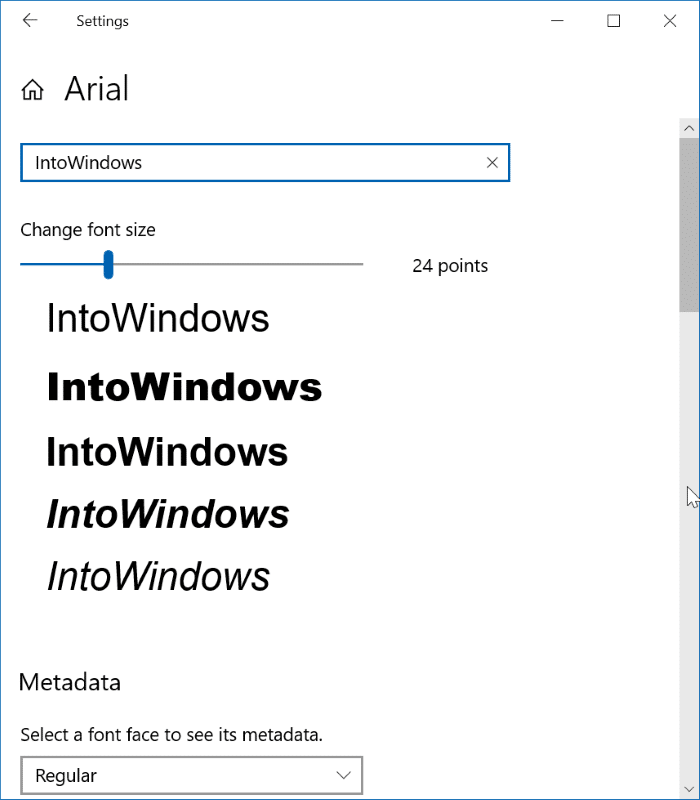This screenshot has height=800, width=700.
Task: Click the back arrow to return to Fonts list
Action: pyautogui.click(x=30, y=20)
